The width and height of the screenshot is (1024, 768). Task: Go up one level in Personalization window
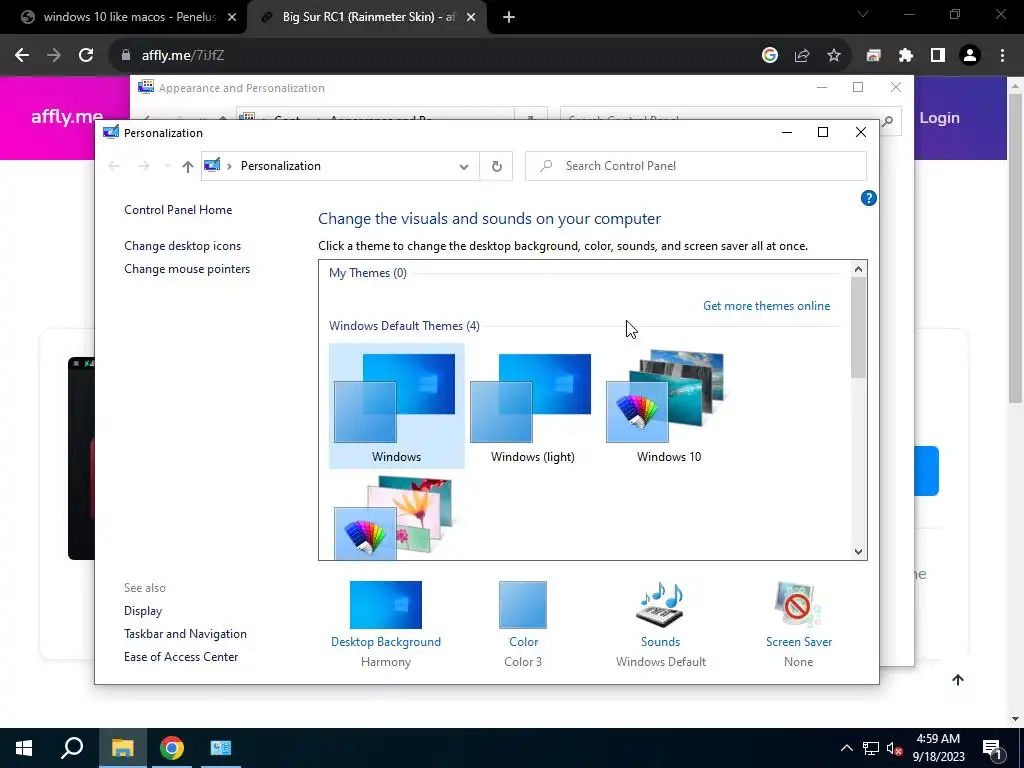[x=187, y=167]
